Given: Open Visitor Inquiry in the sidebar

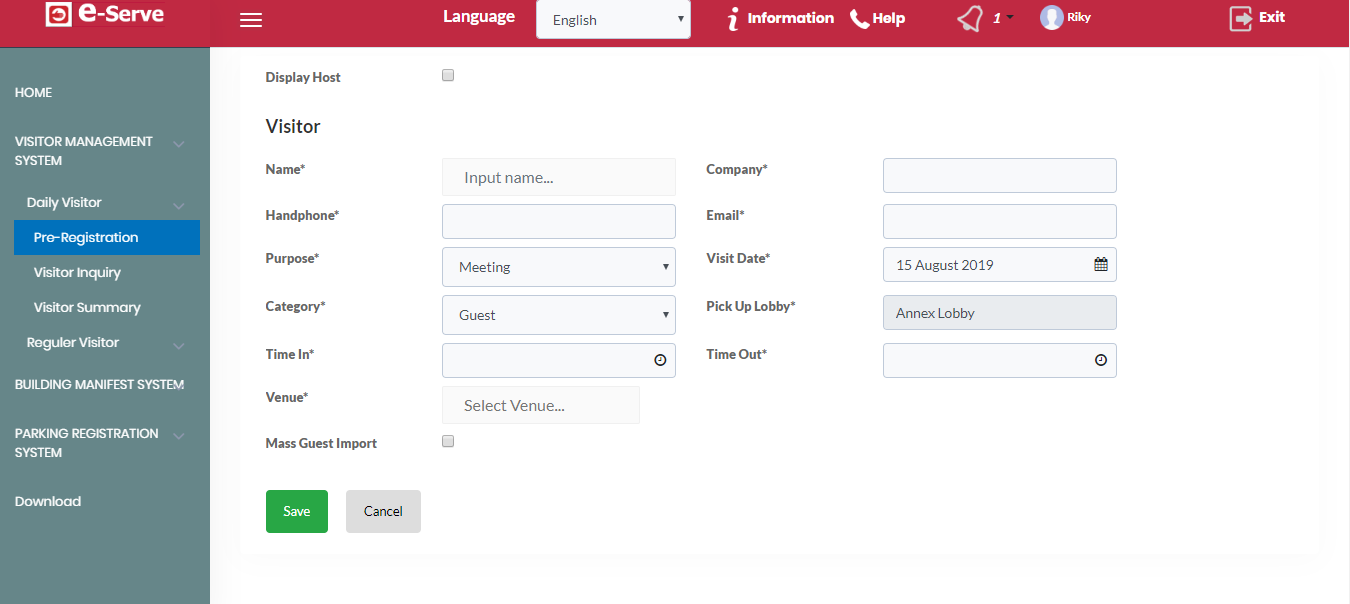Looking at the screenshot, I should coord(77,272).
